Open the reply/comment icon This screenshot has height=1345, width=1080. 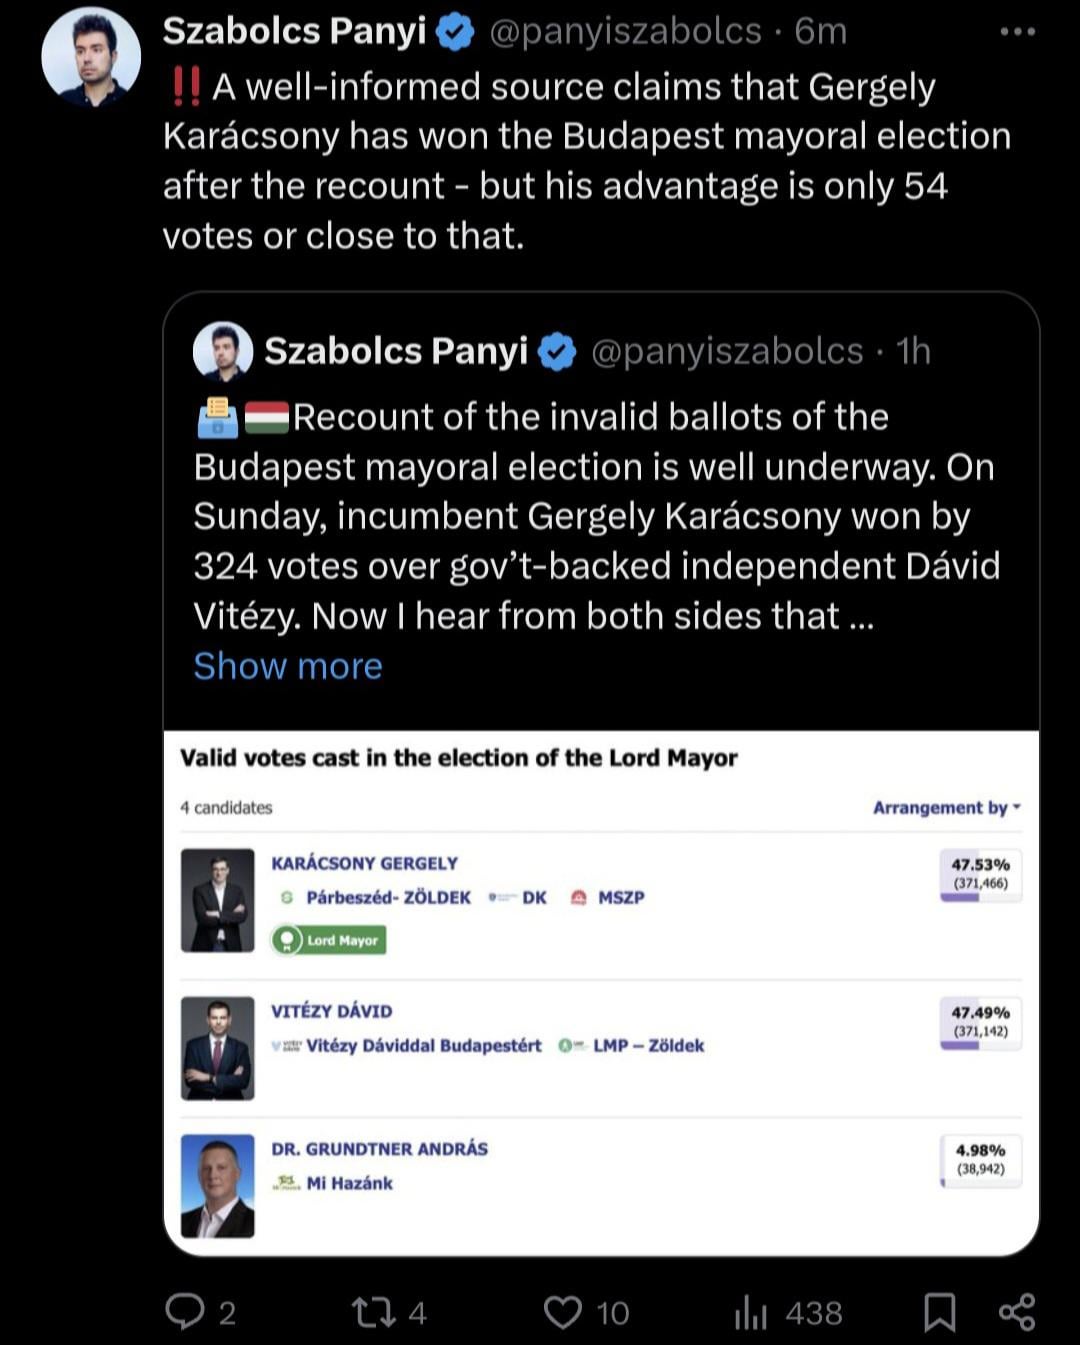[185, 1311]
